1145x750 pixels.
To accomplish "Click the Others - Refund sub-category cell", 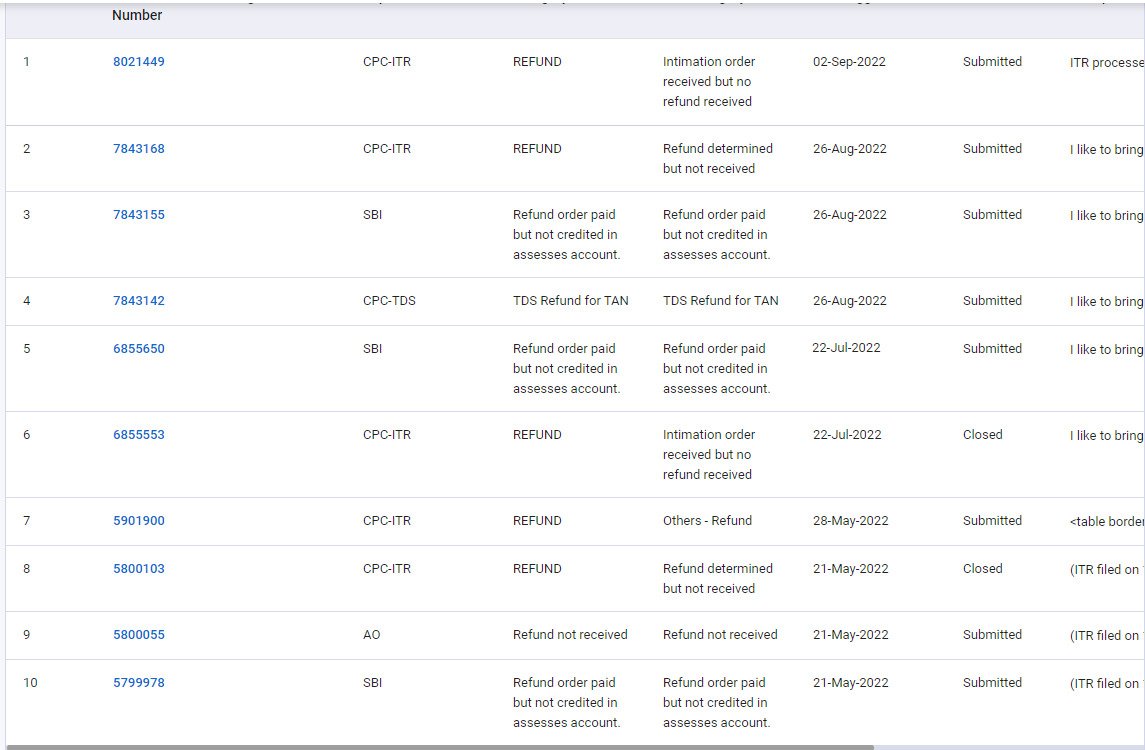I will click(x=708, y=520).
